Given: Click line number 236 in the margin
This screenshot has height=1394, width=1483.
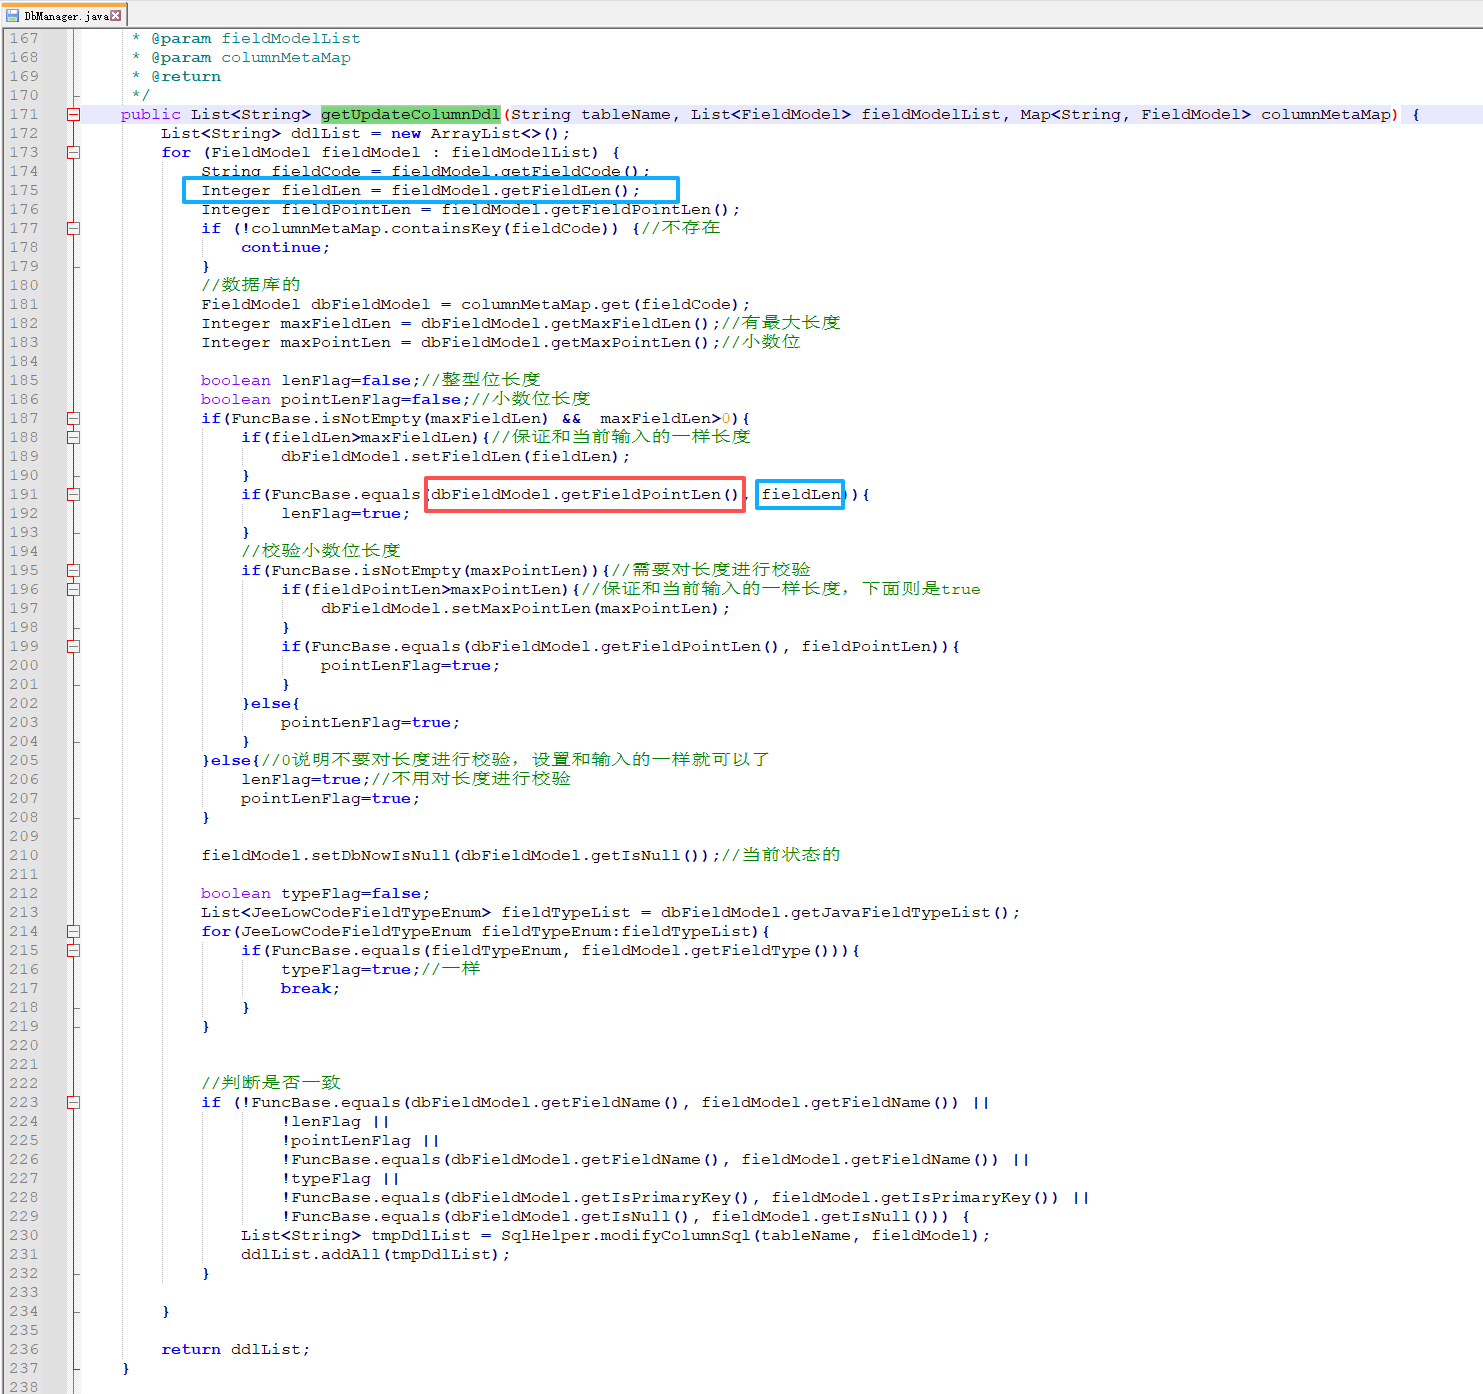Looking at the screenshot, I should pyautogui.click(x=24, y=1350).
